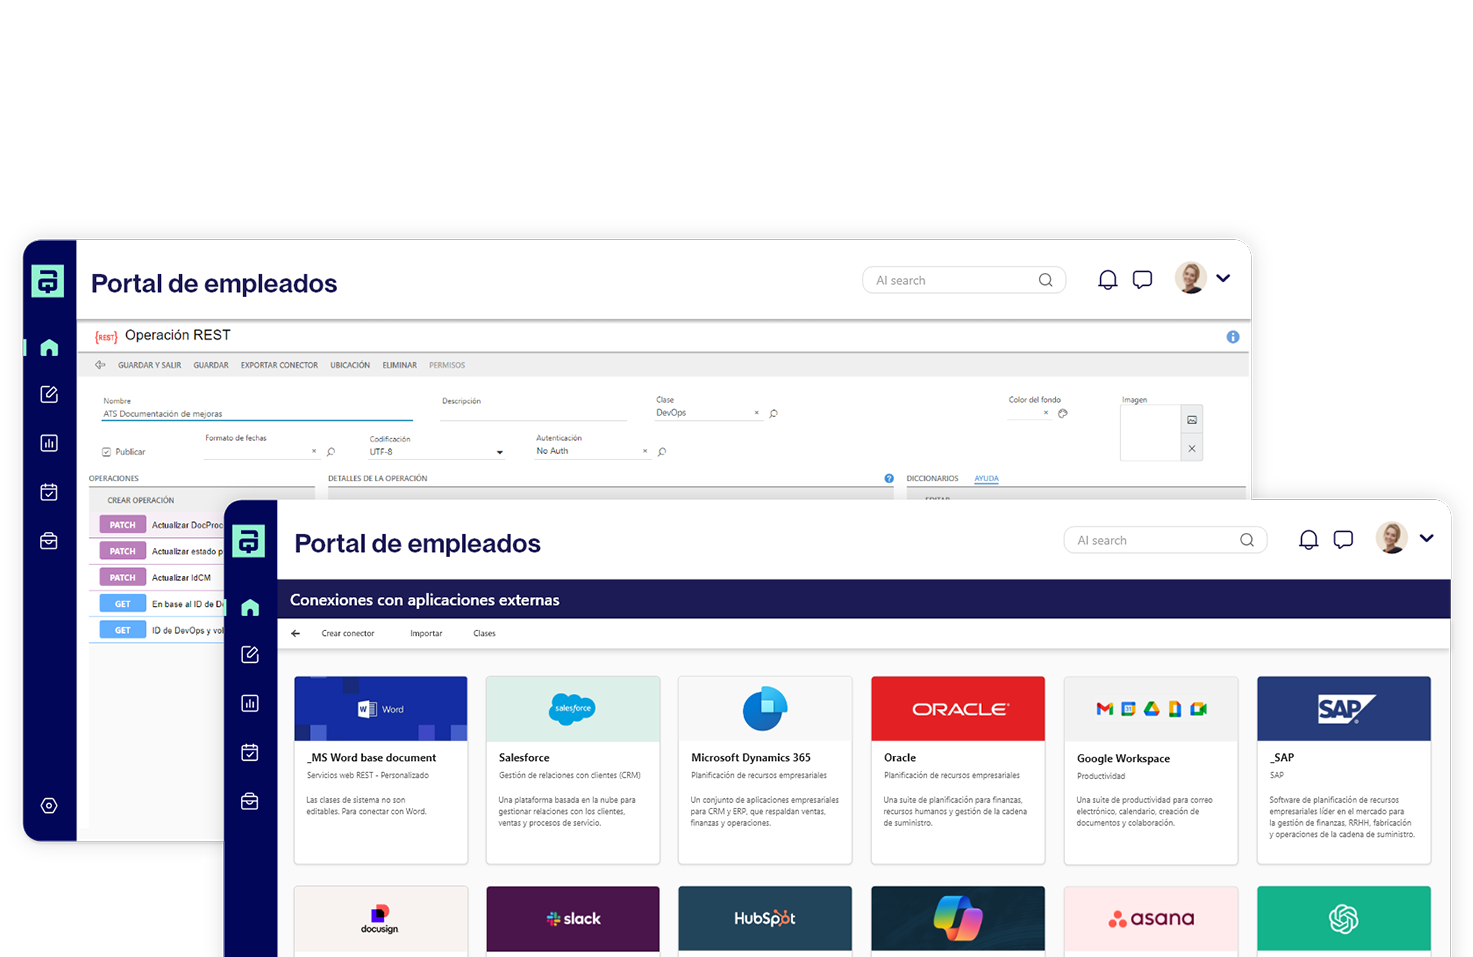The height and width of the screenshot is (957, 1473).
Task: Click EXPORTAR CONECTOR in the toolbar
Action: [279, 364]
